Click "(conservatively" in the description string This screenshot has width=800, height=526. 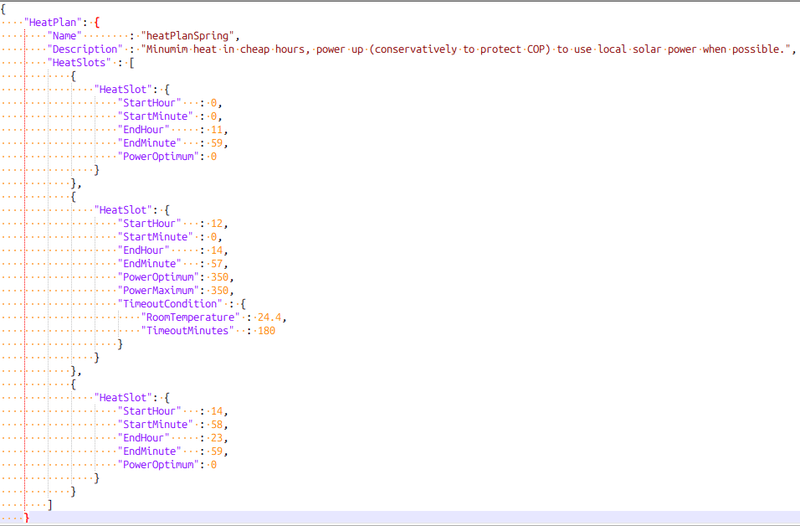[x=412, y=49]
